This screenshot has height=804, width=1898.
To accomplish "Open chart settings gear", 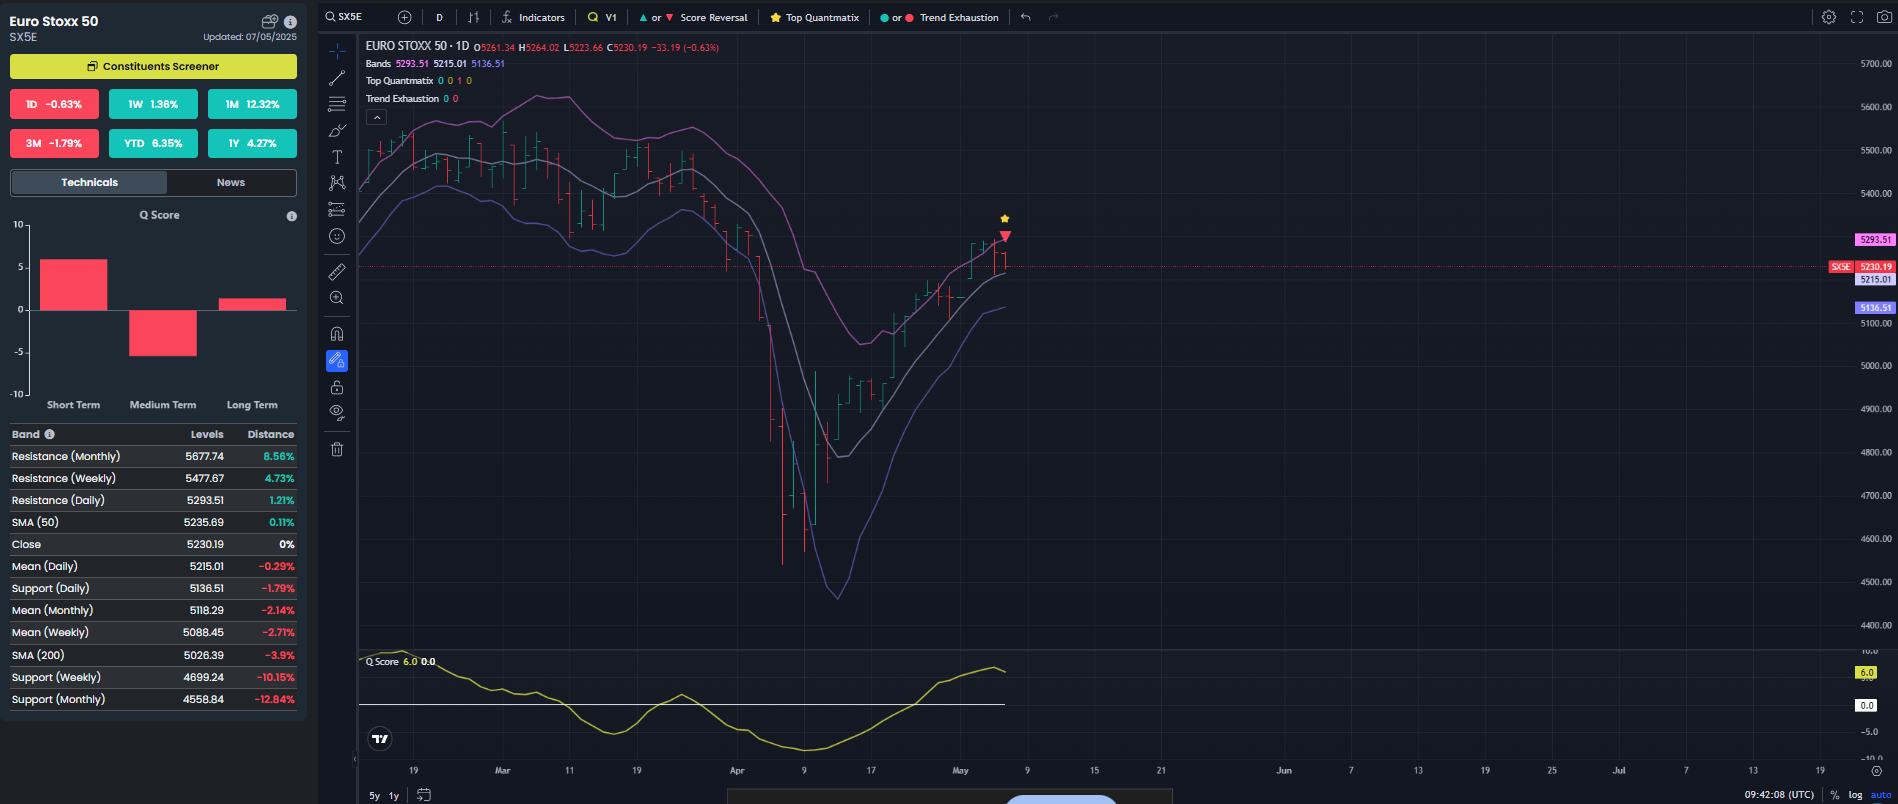I will pyautogui.click(x=1829, y=17).
